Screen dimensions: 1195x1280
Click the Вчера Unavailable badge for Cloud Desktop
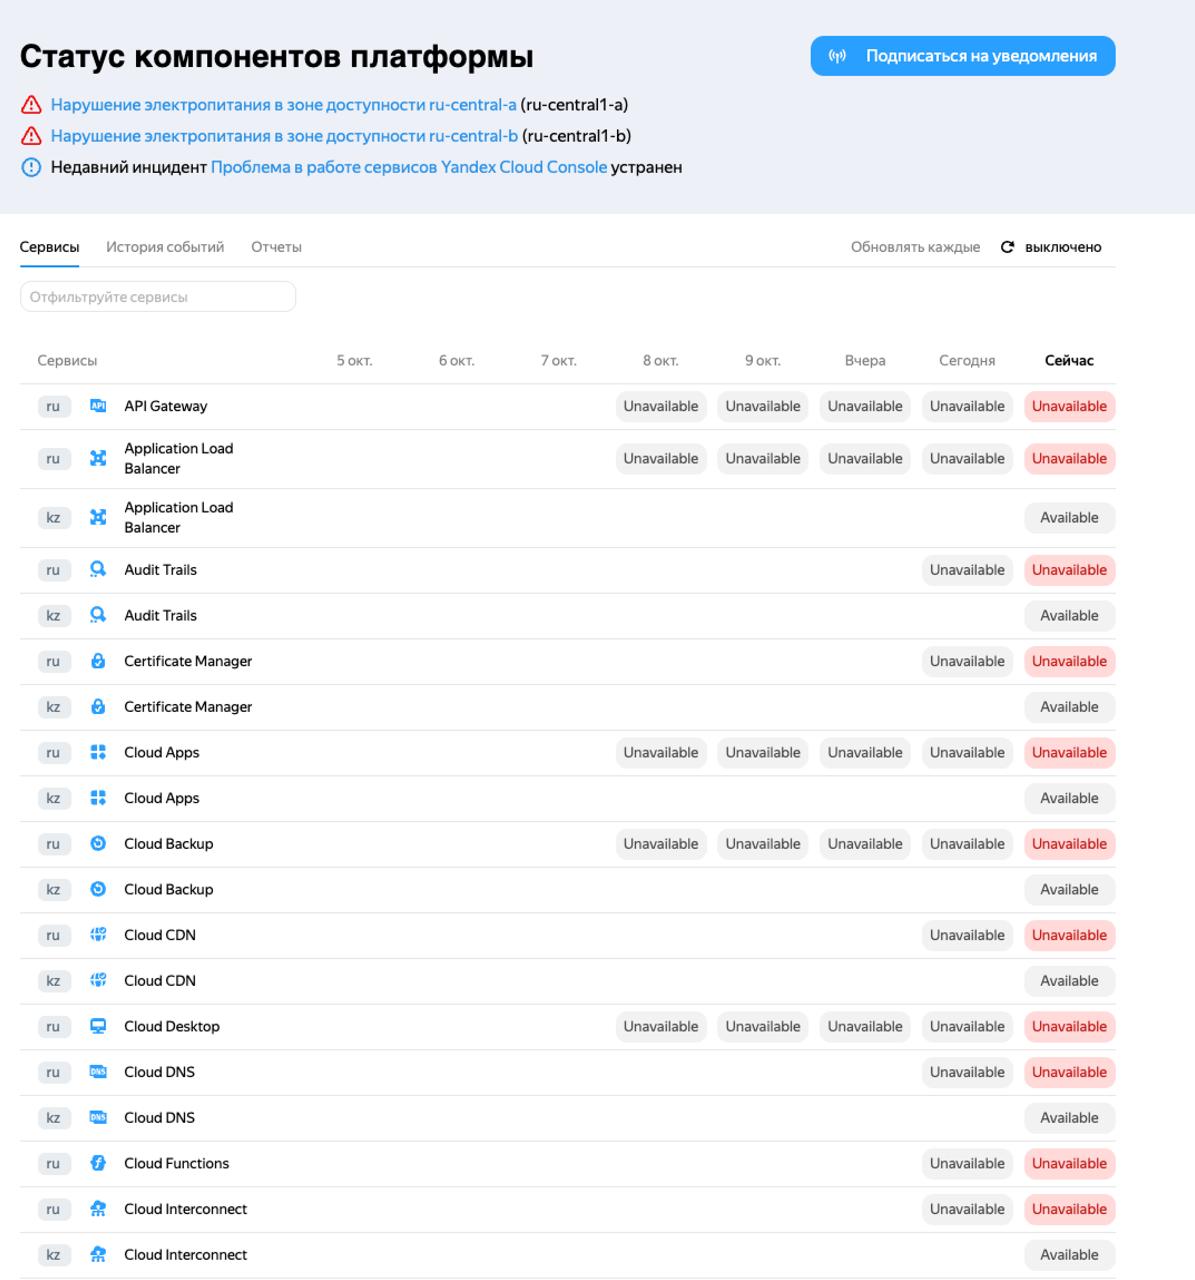(865, 1027)
